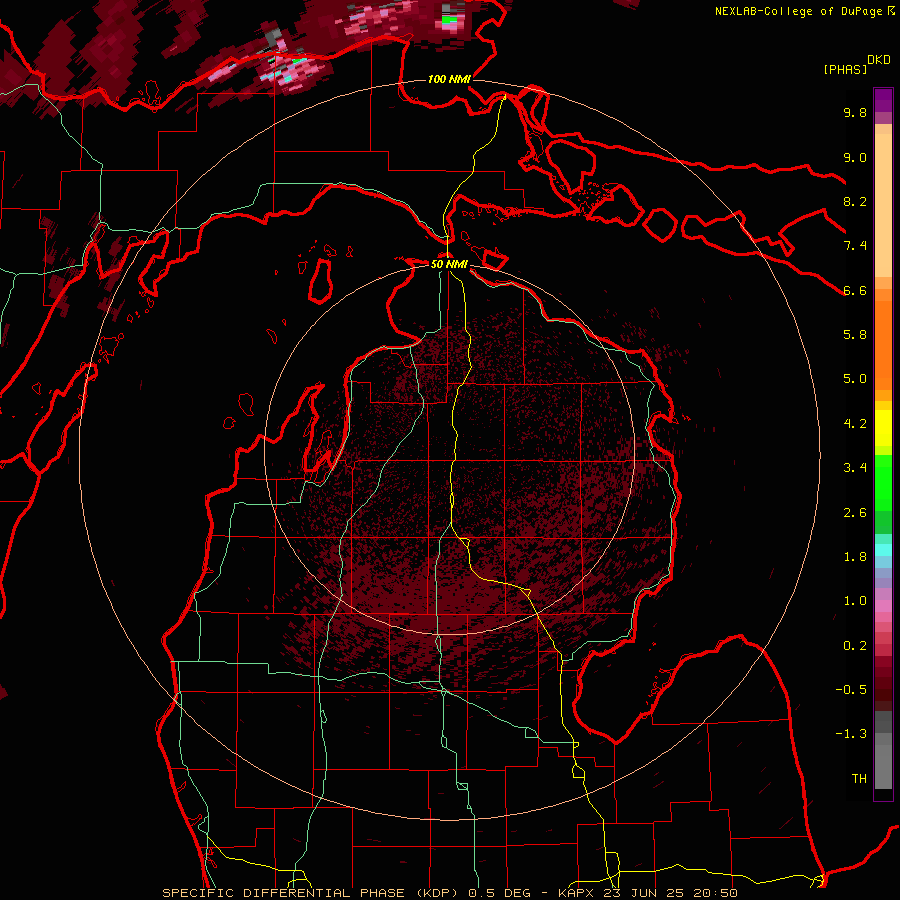The width and height of the screenshot is (900, 900).
Task: Click the KAPX 23 JUN 25 20:50 timestamp
Action: 647,893
